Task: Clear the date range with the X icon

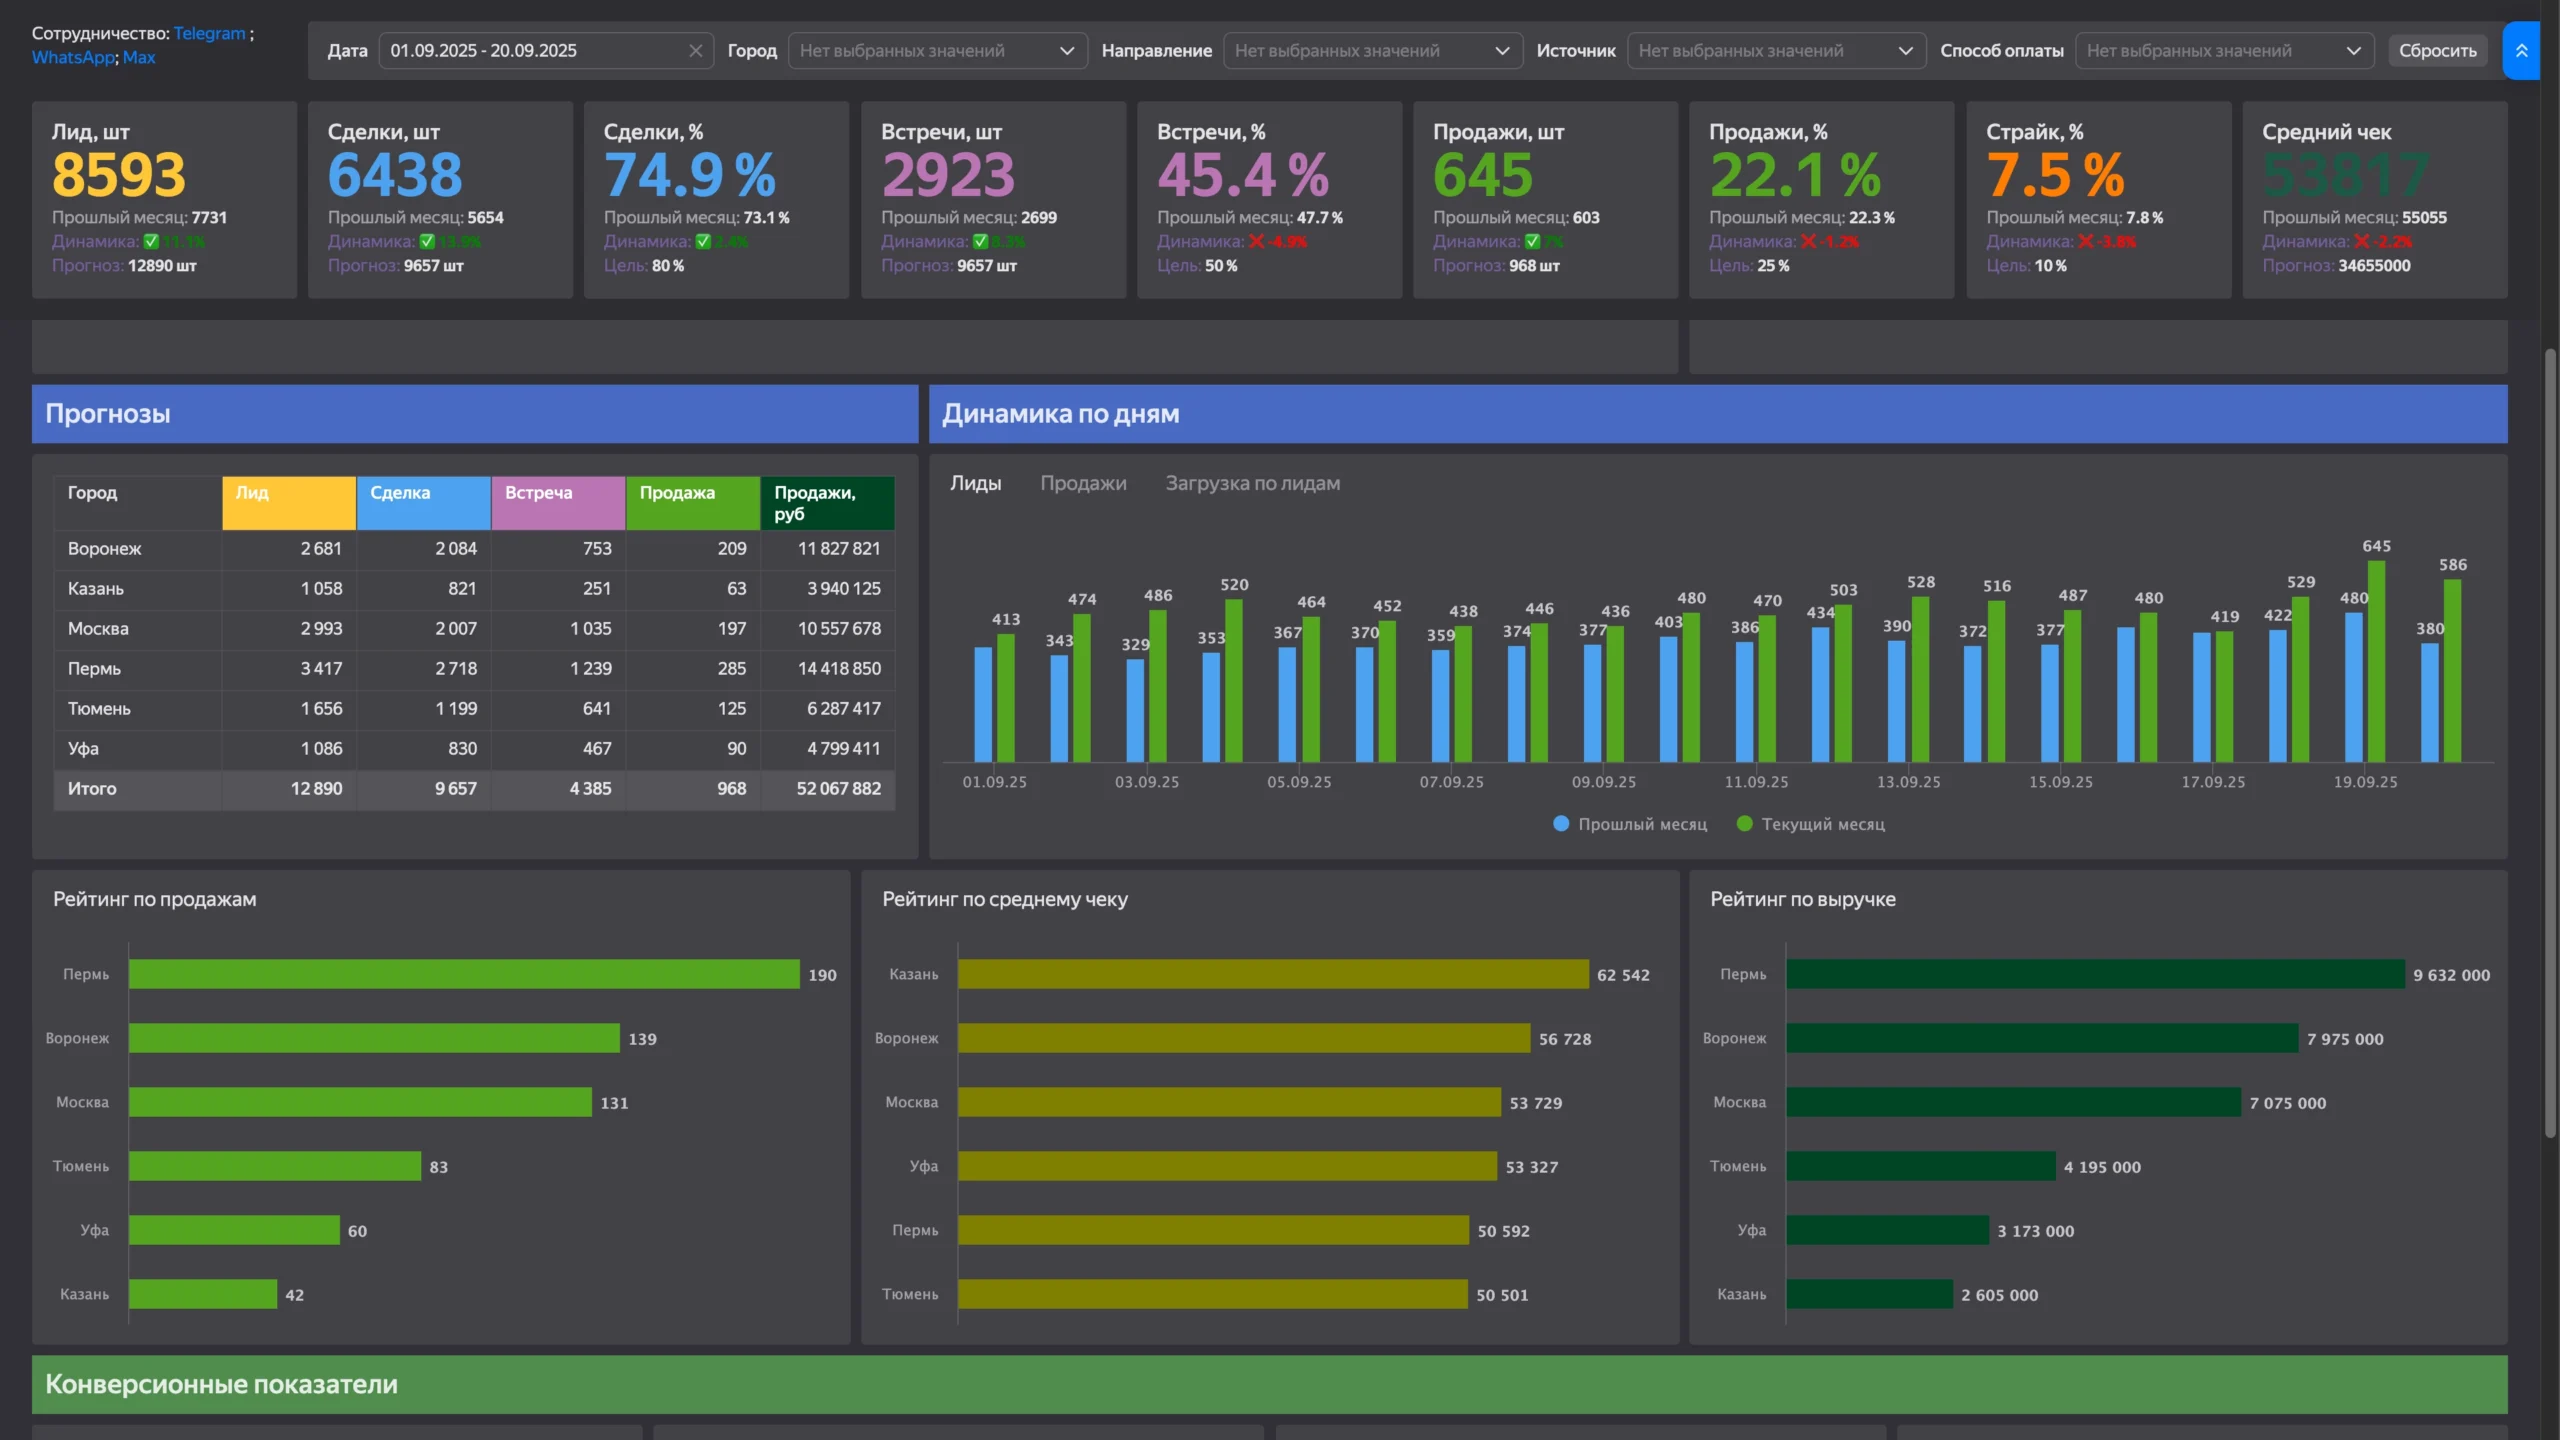Action: pyautogui.click(x=695, y=51)
